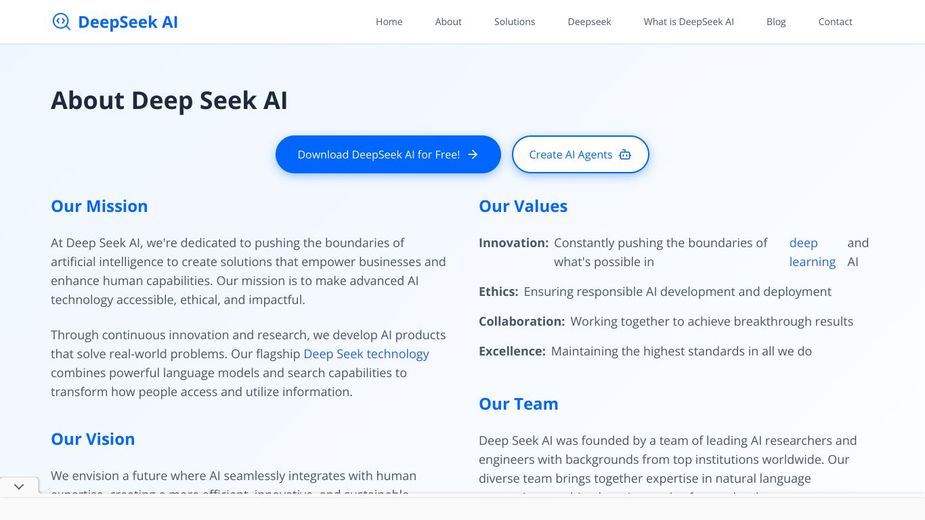The height and width of the screenshot is (520, 925).
Task: Open the Home menu item
Action: click(x=389, y=22)
